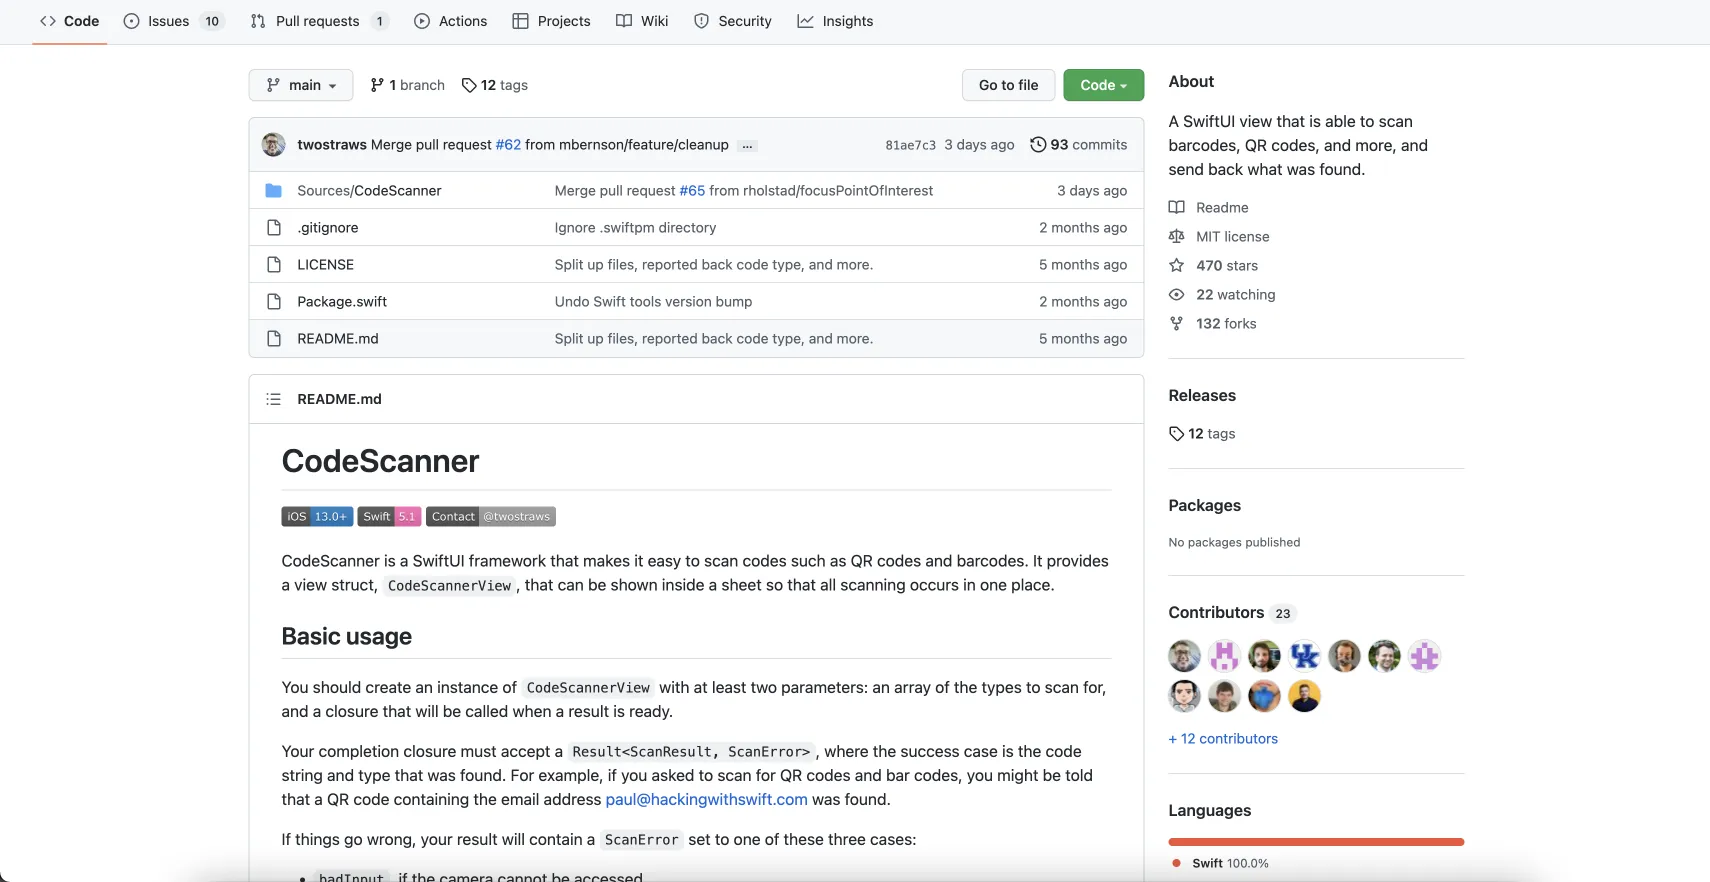Expand commit message ellipsis button
Viewport: 1710px width, 882px height.
coord(747,145)
